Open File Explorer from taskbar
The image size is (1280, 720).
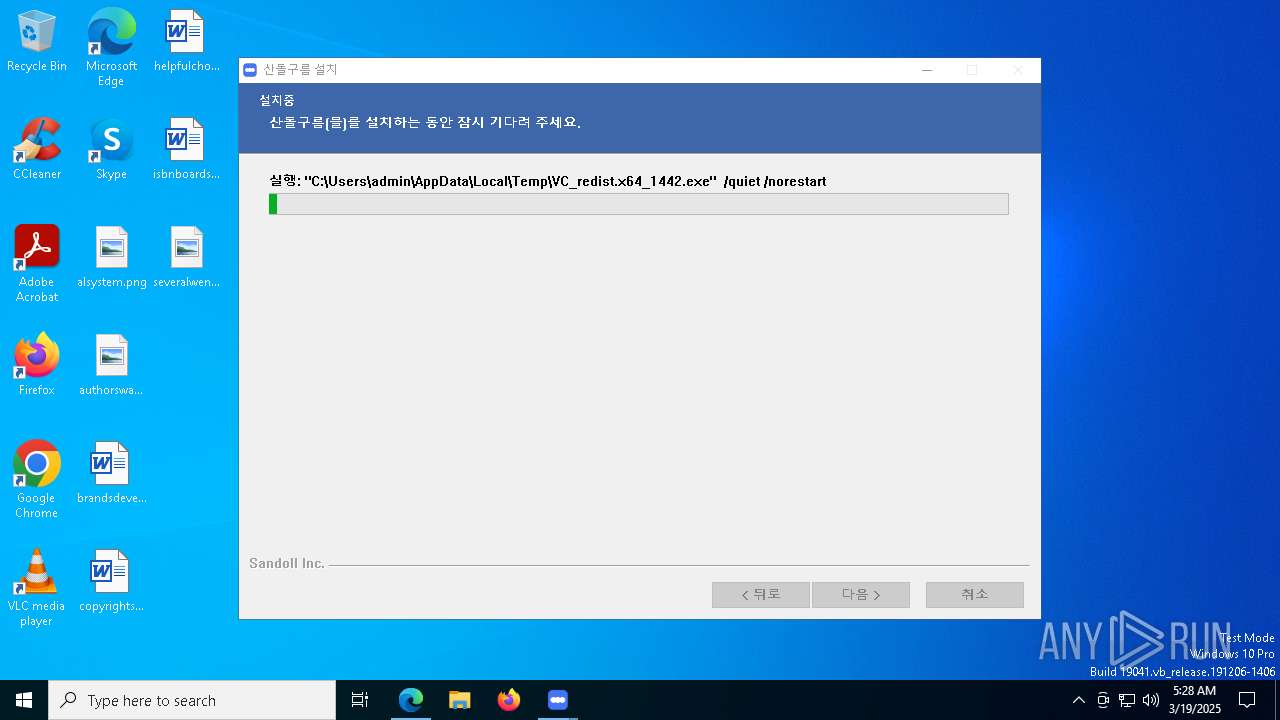[460, 700]
